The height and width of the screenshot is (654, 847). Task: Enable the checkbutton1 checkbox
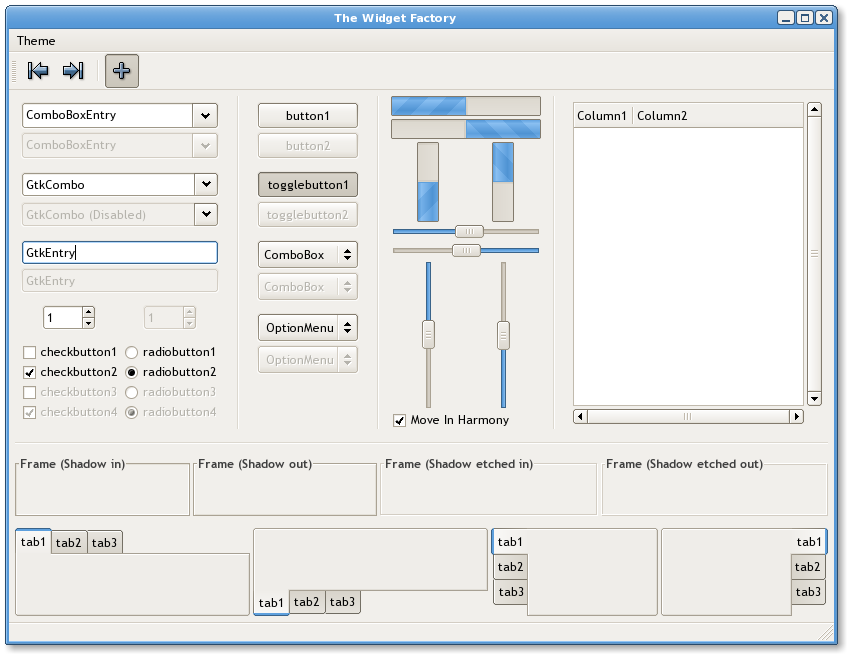pos(28,352)
